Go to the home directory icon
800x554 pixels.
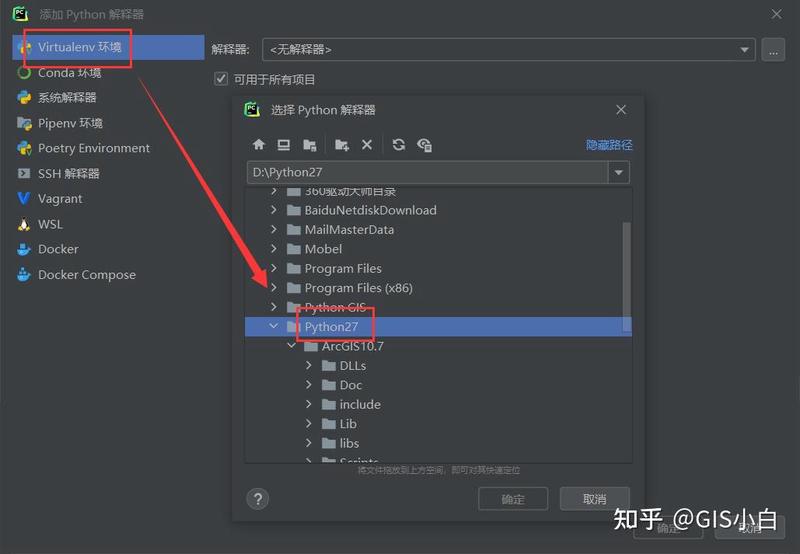pos(259,145)
